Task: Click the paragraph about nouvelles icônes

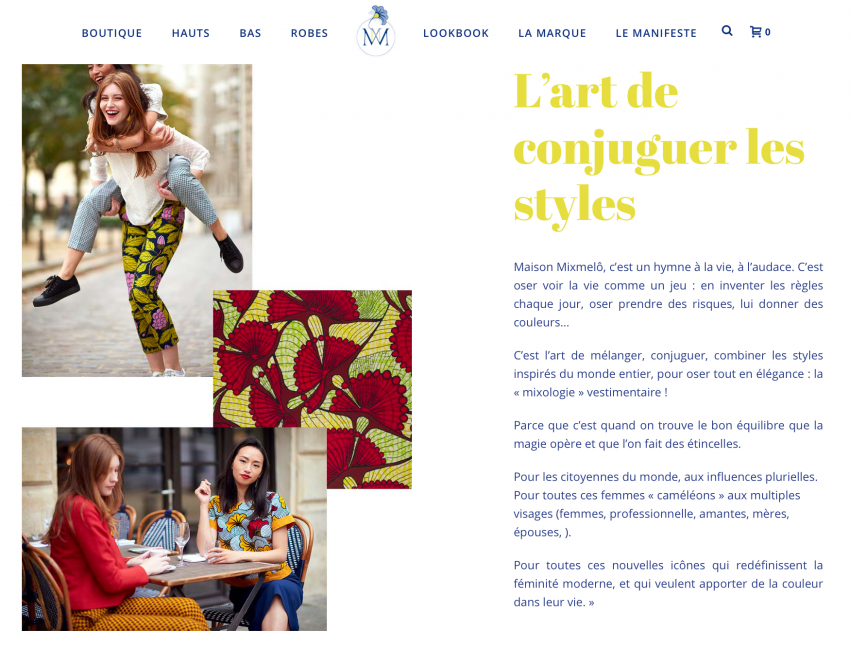Action: click(668, 583)
